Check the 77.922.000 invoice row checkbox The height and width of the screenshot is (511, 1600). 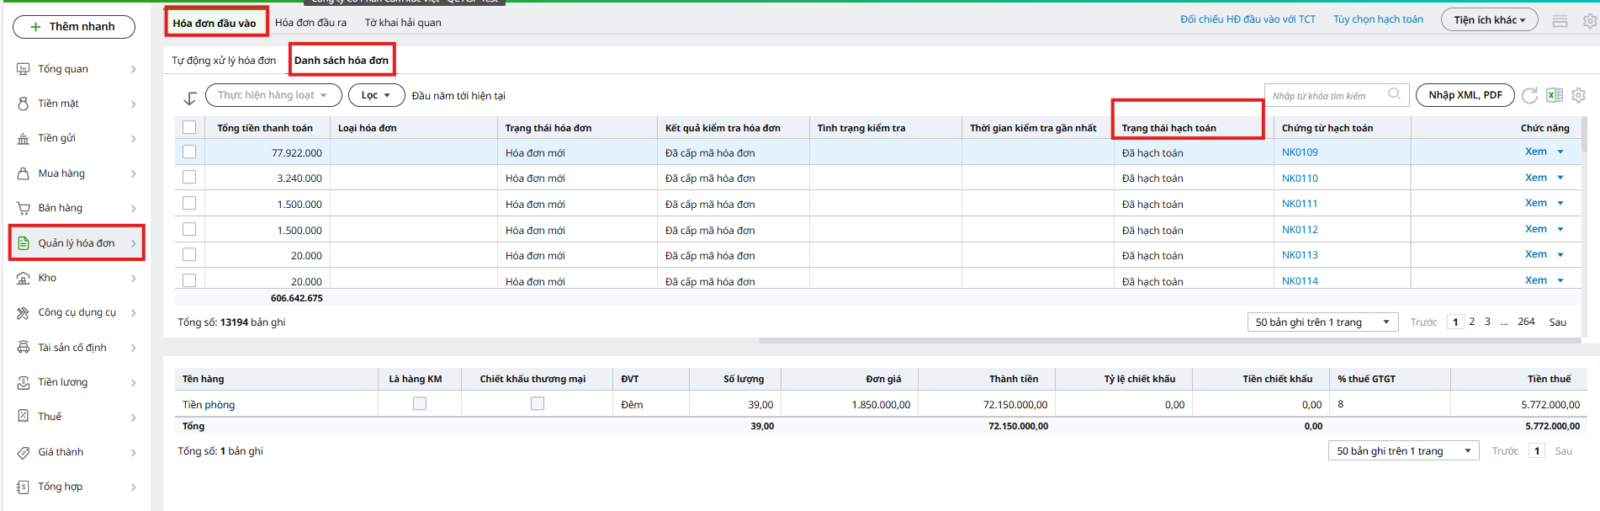tap(189, 152)
